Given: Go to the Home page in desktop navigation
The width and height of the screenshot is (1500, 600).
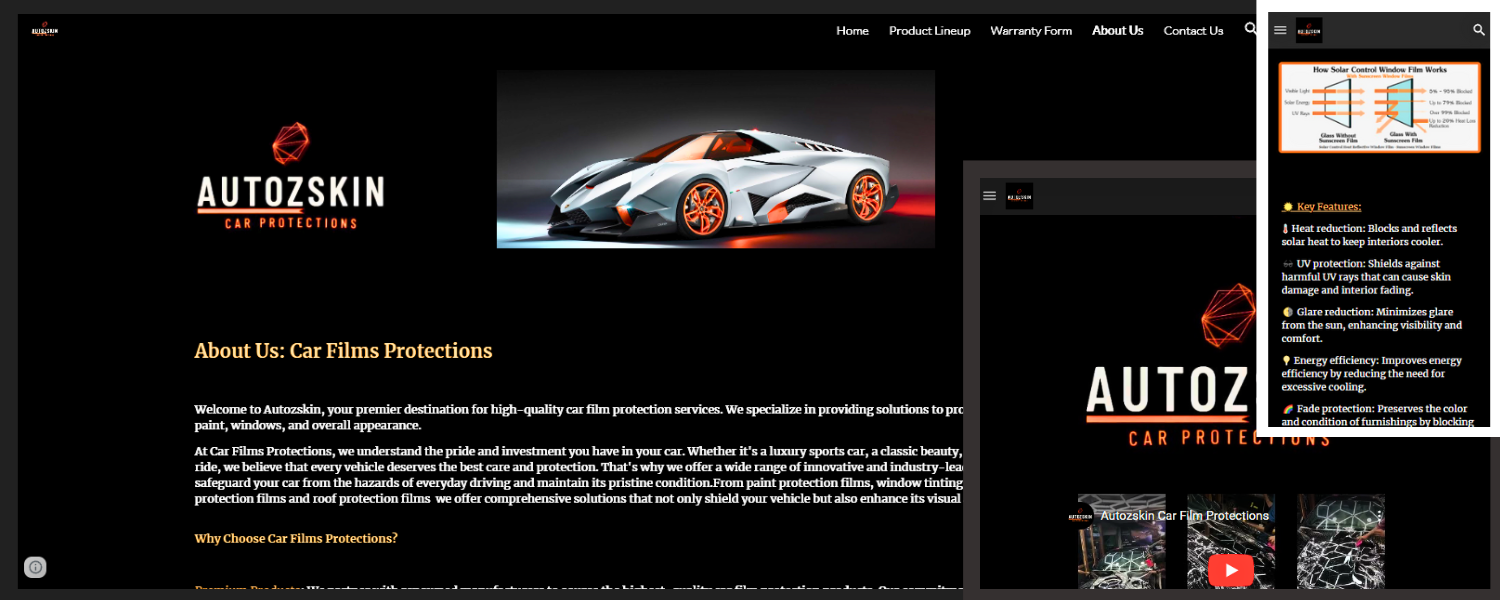Looking at the screenshot, I should click(852, 31).
